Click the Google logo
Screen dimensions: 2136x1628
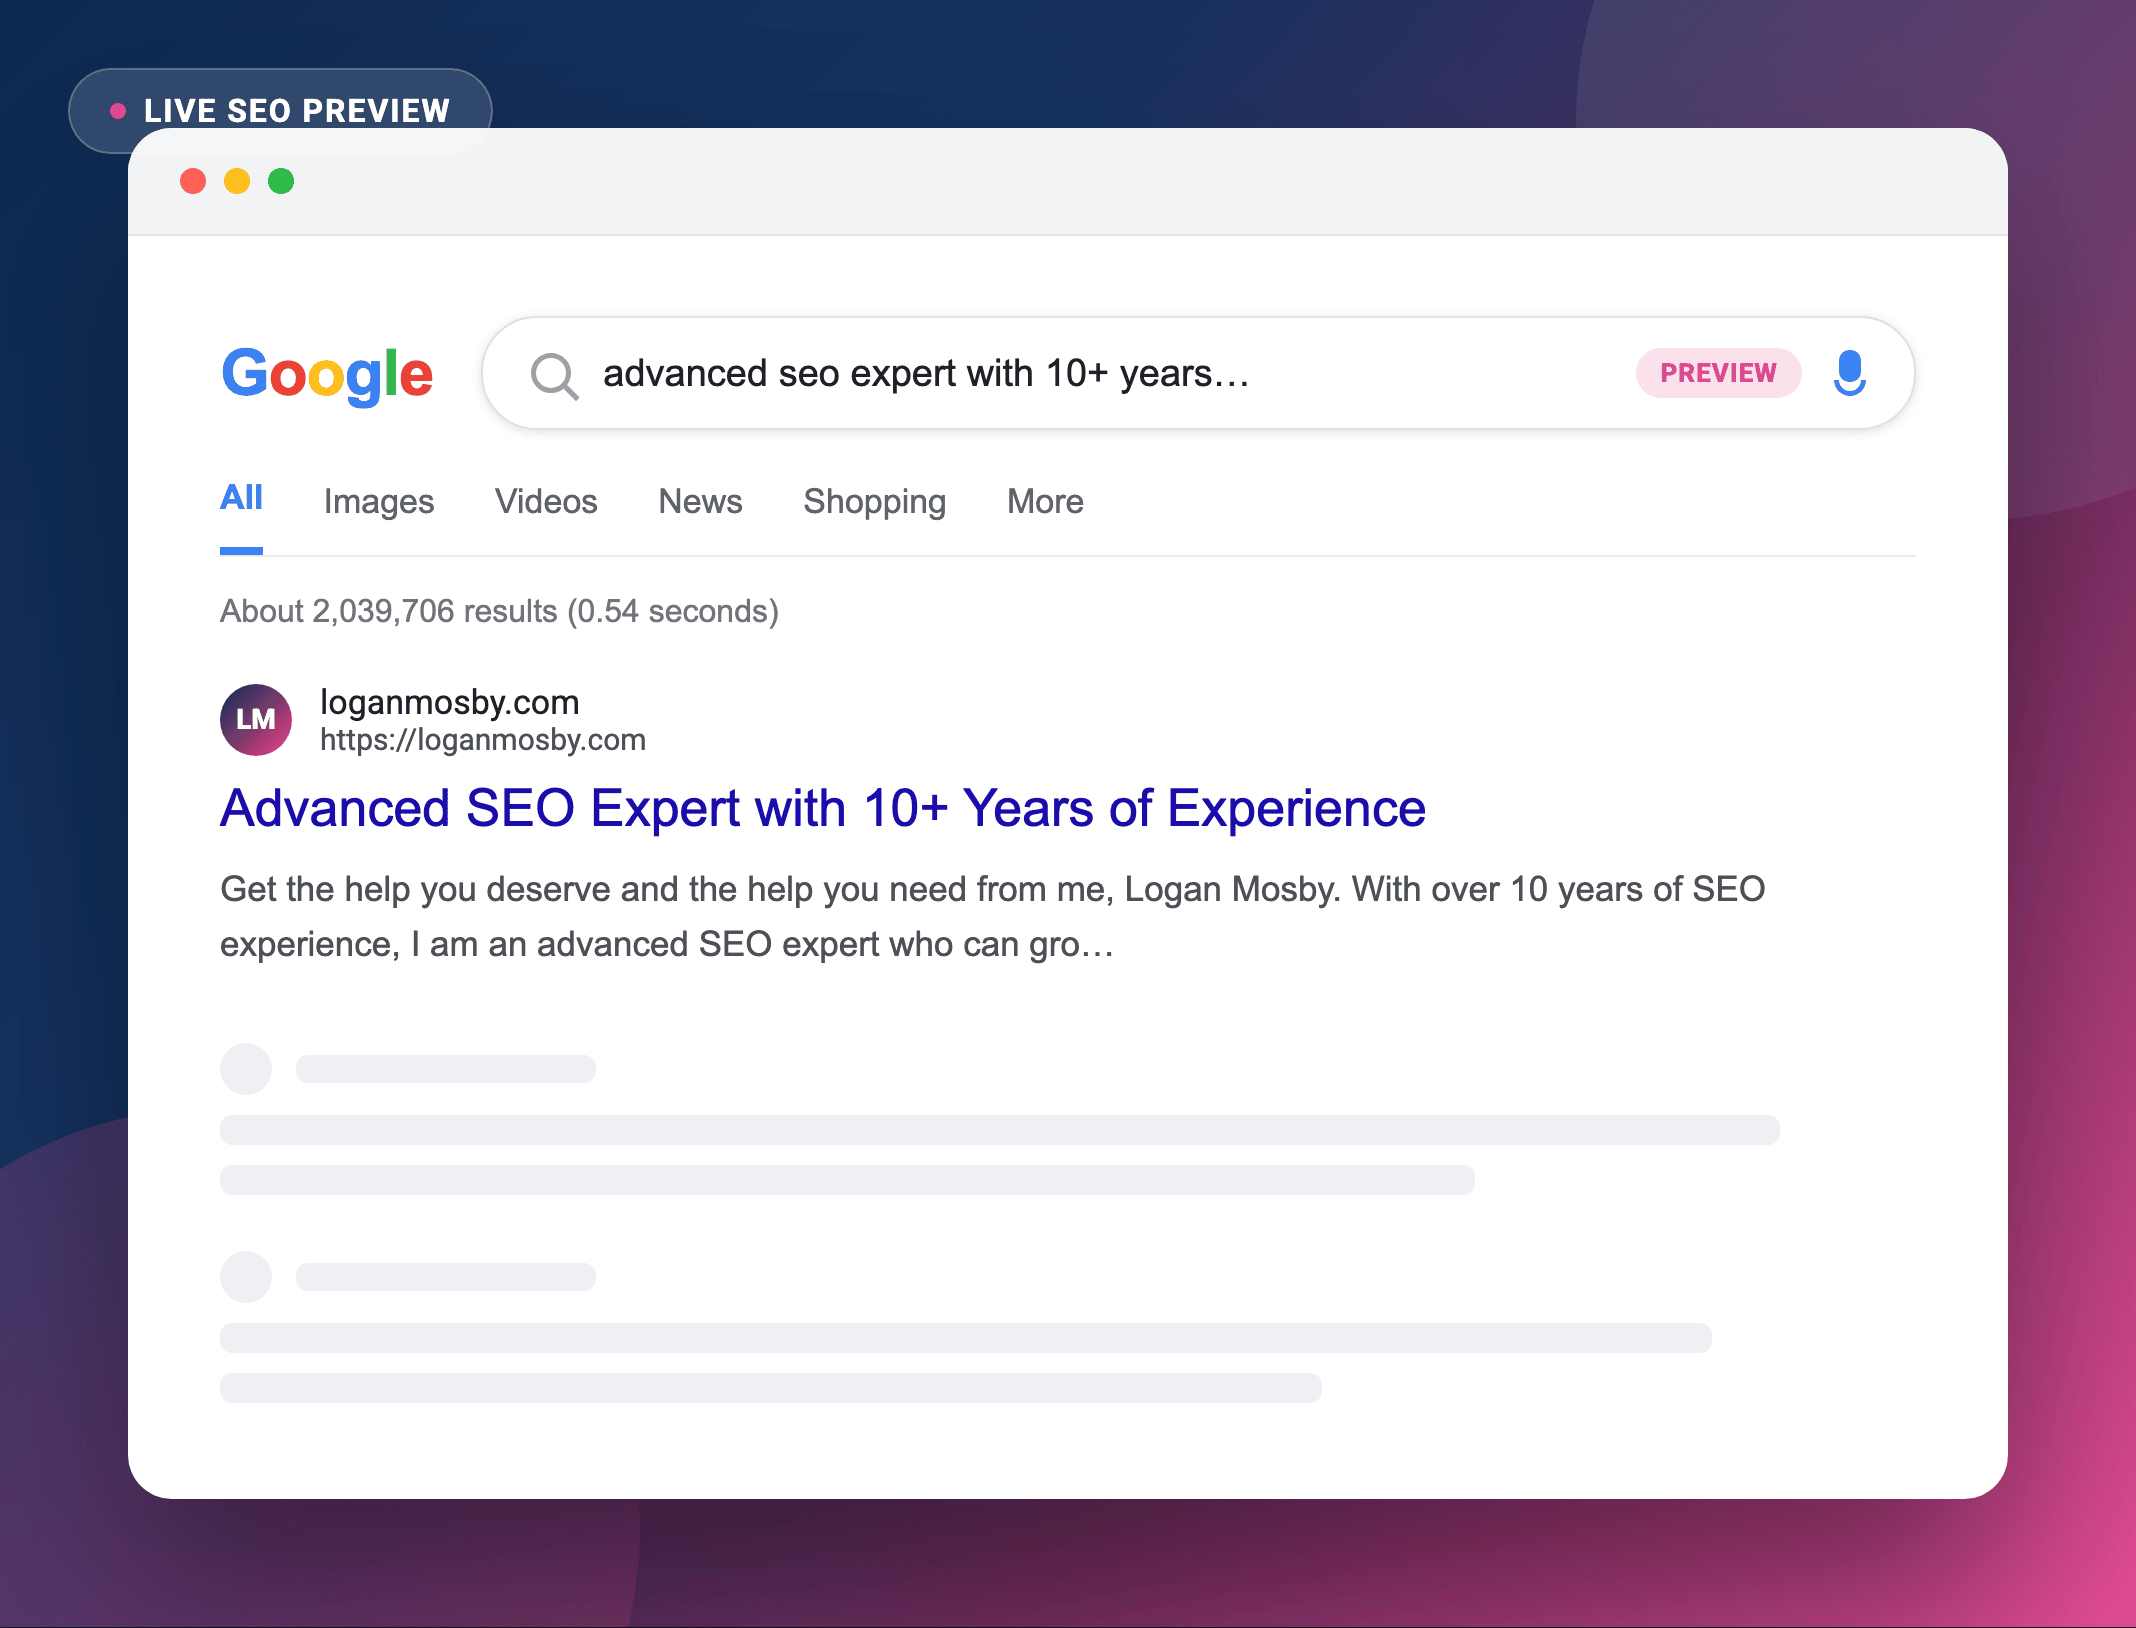point(327,375)
